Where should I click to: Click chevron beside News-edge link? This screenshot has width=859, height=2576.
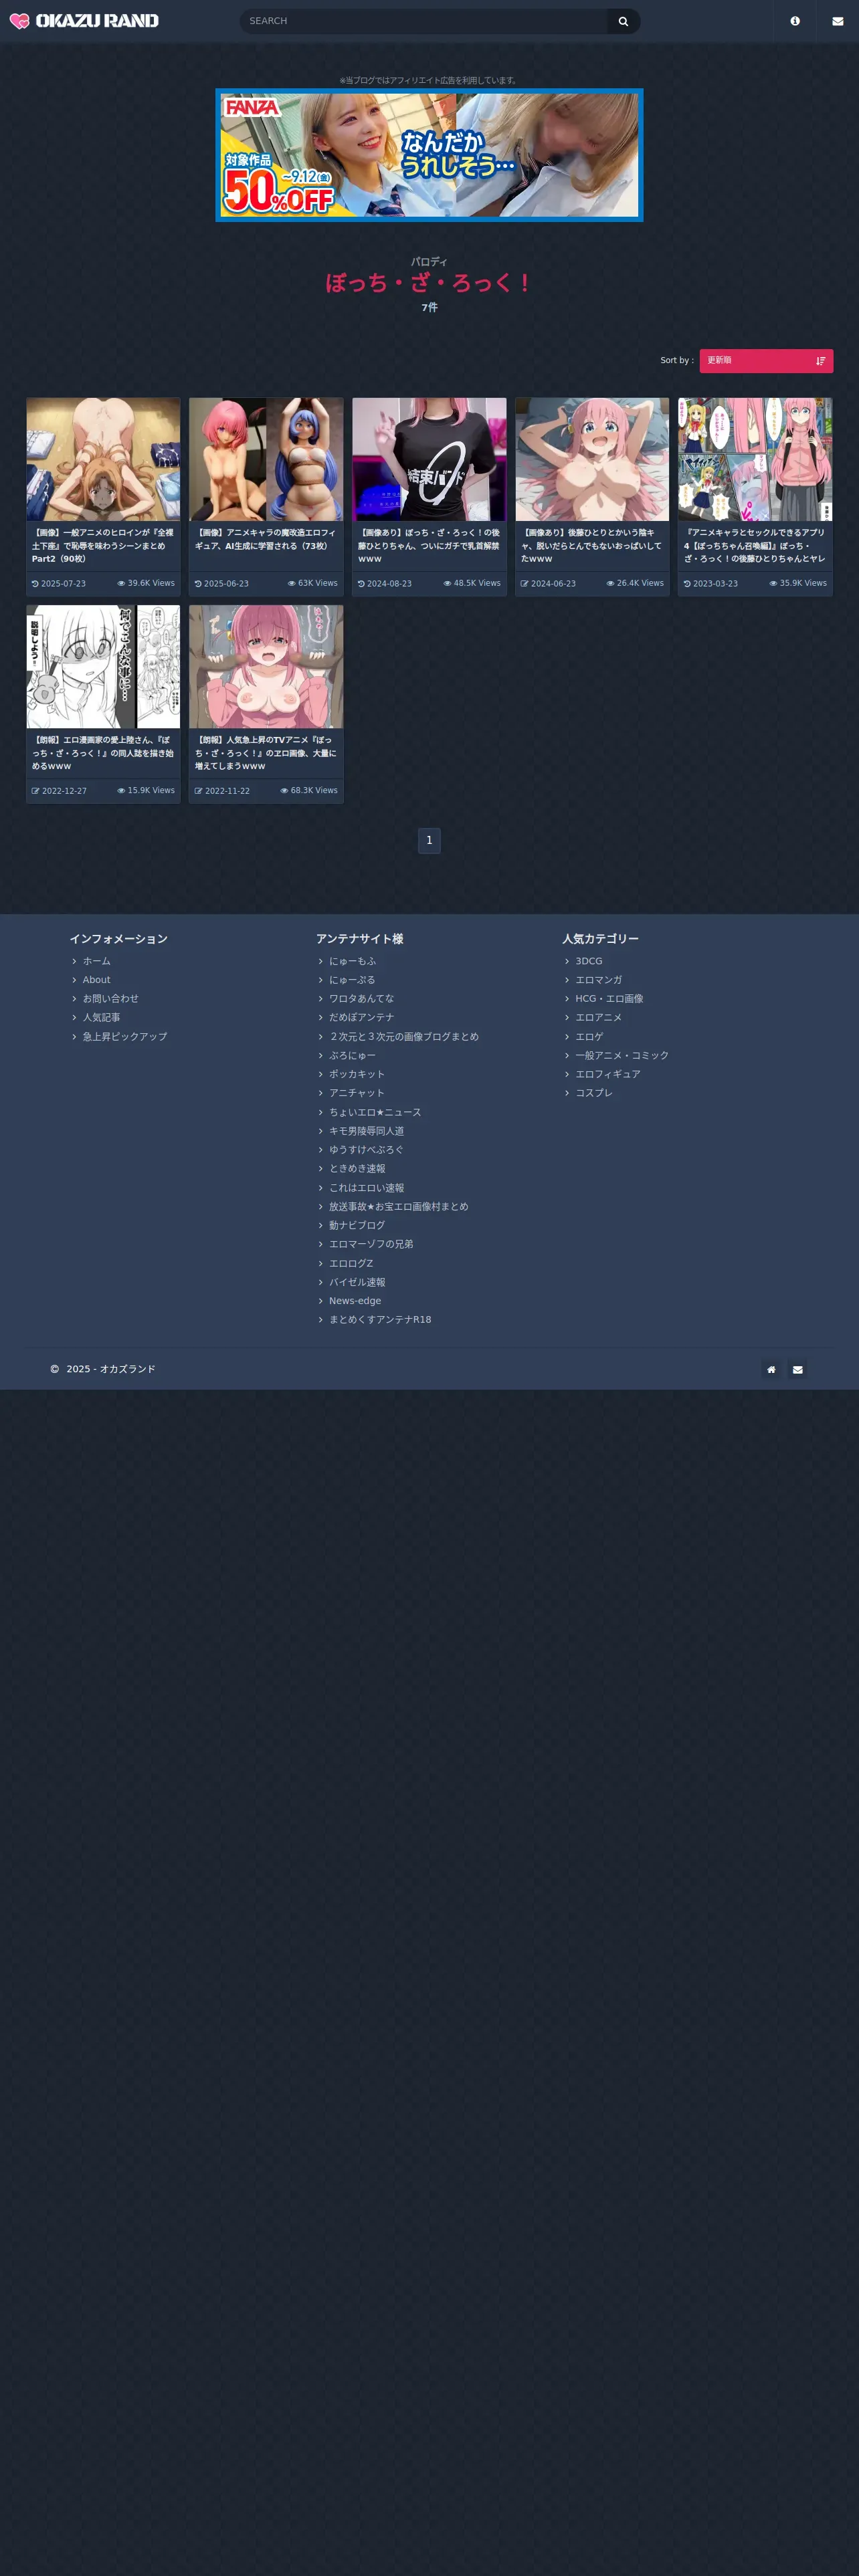(x=321, y=1301)
